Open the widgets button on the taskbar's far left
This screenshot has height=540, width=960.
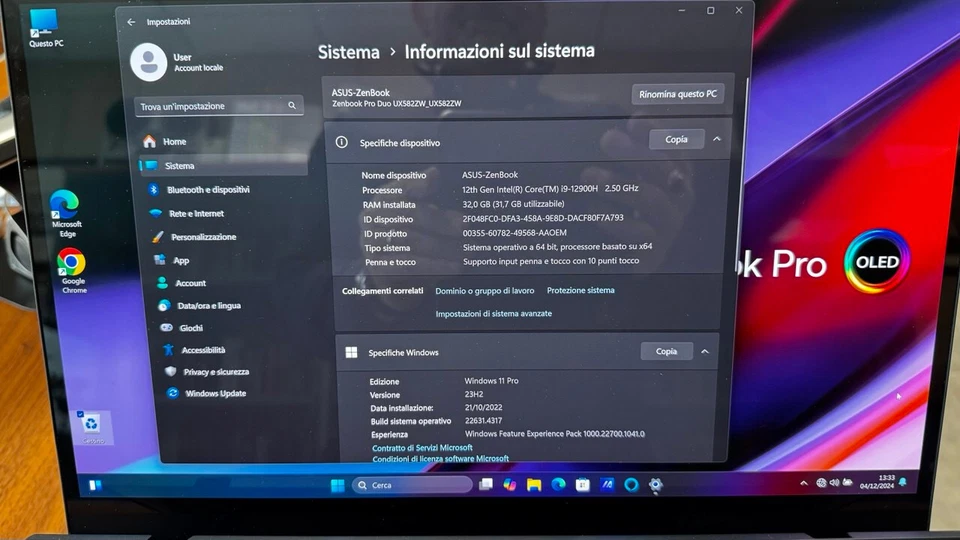coord(95,486)
